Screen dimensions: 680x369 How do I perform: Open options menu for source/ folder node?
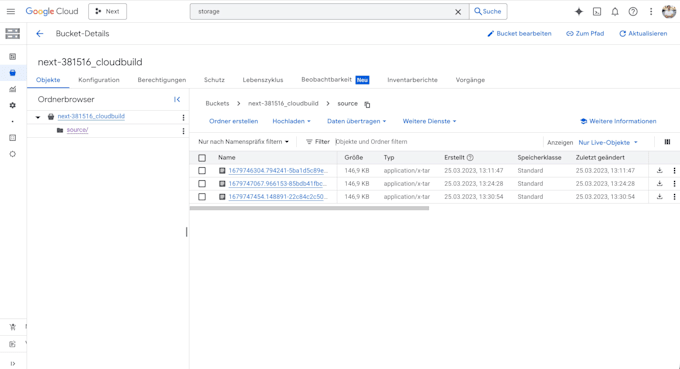pos(183,131)
